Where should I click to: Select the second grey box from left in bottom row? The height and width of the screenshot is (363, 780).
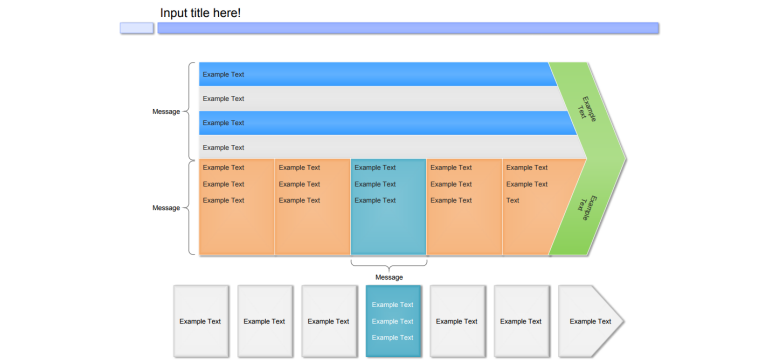[265, 321]
